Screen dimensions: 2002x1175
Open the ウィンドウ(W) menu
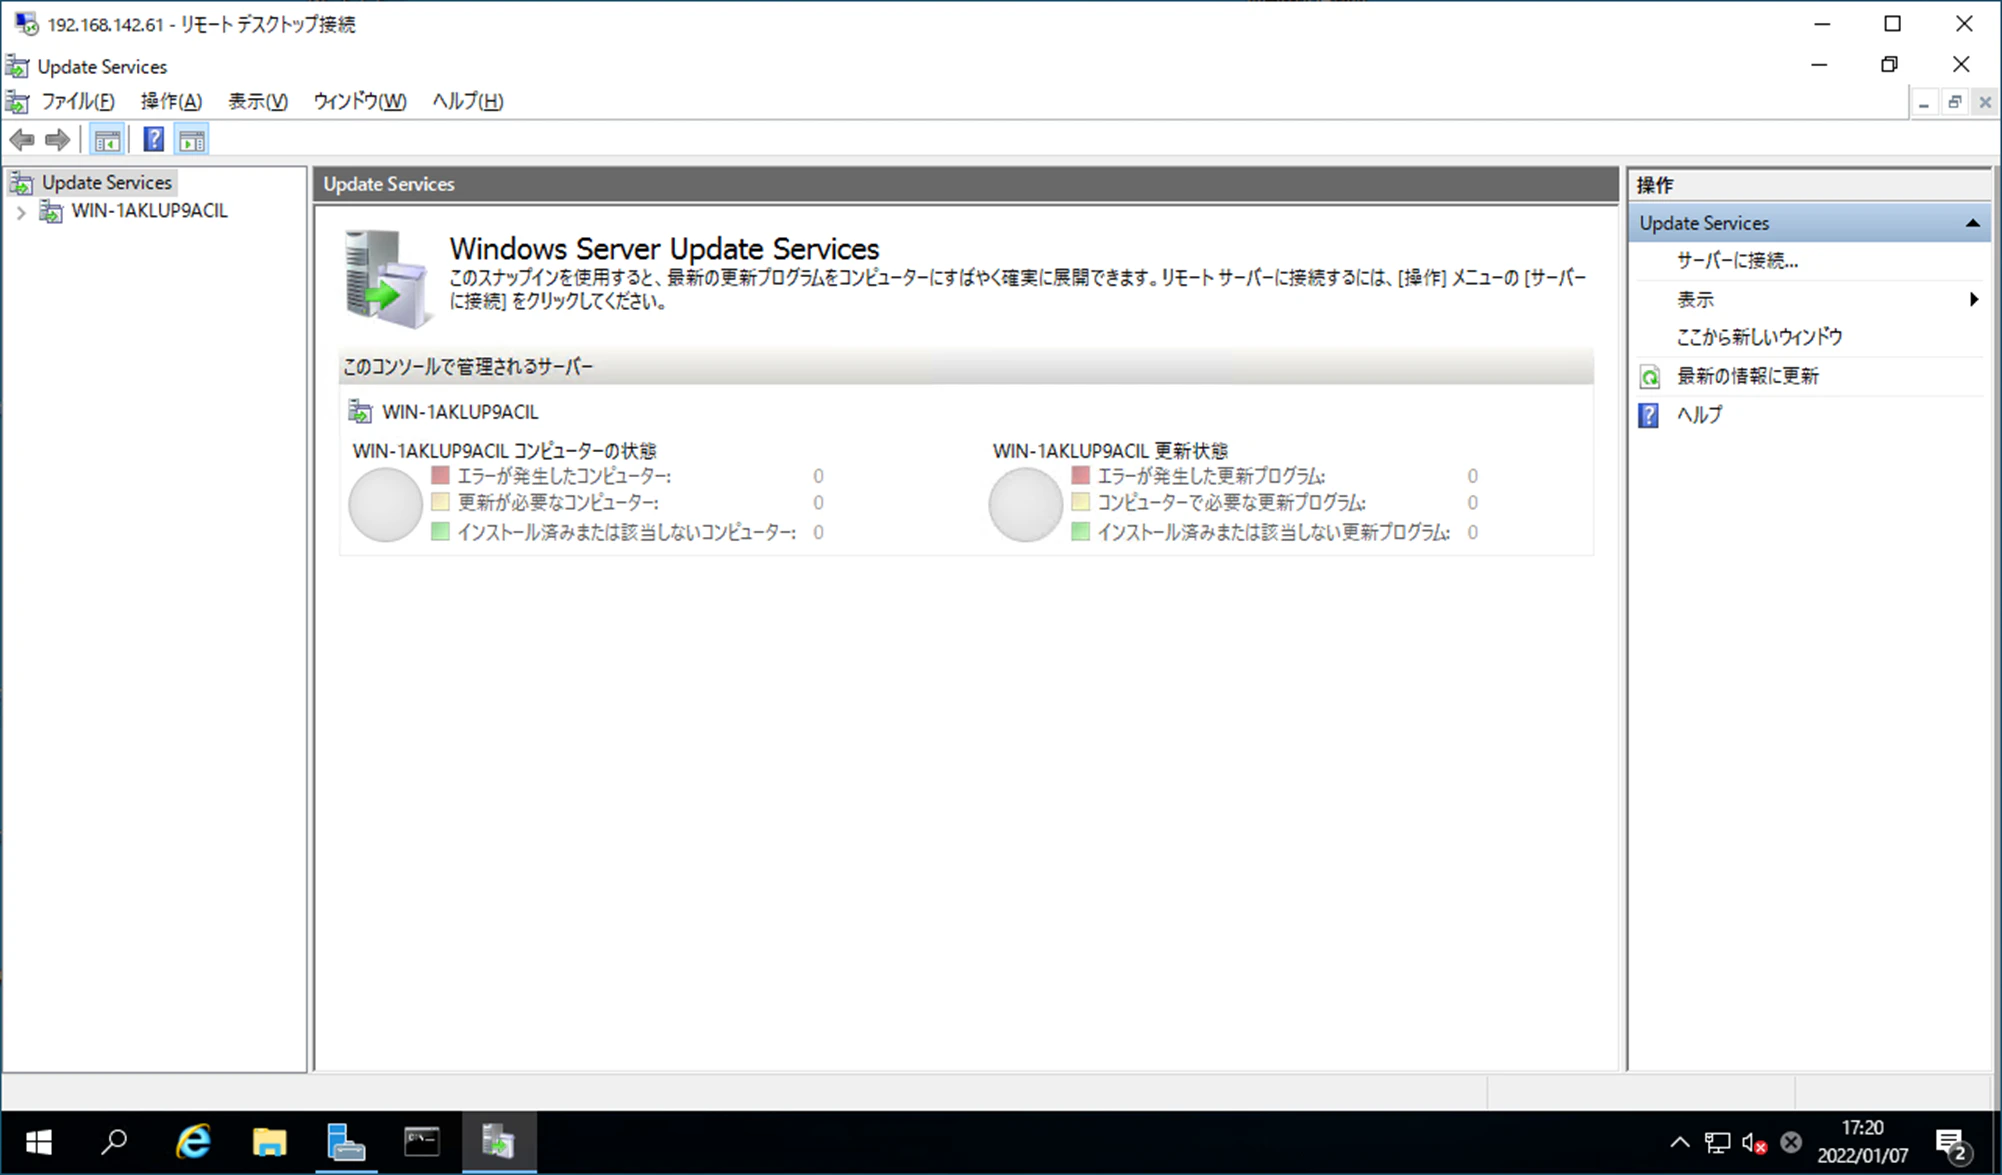pos(360,101)
